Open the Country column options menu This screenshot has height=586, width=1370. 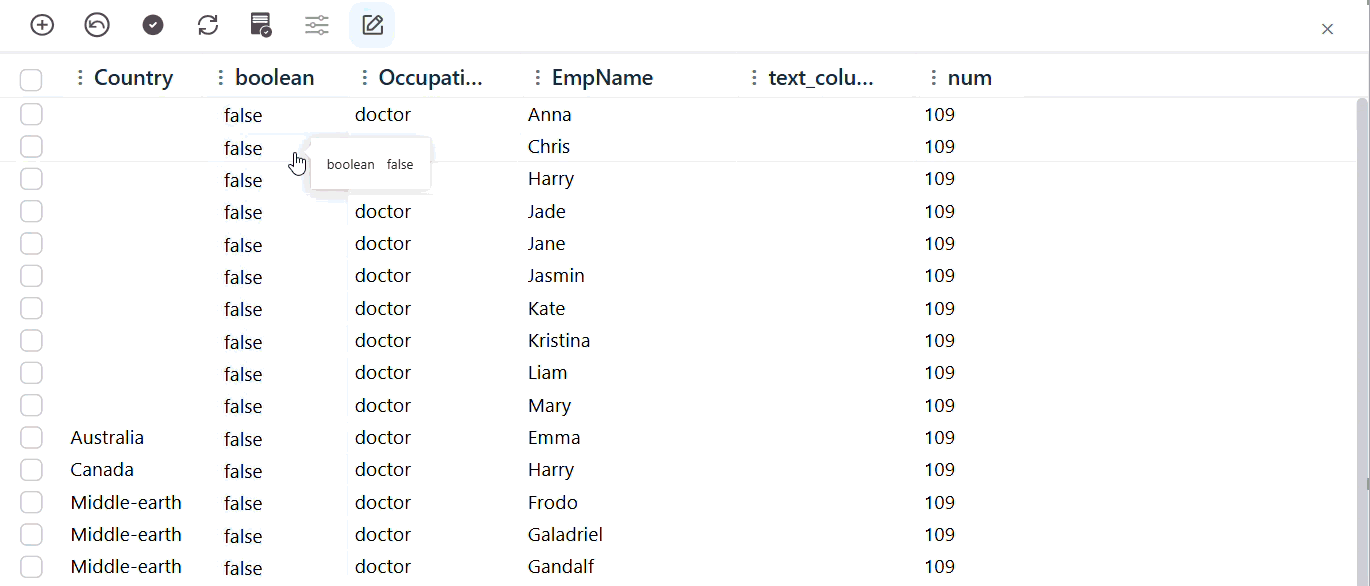(80, 78)
